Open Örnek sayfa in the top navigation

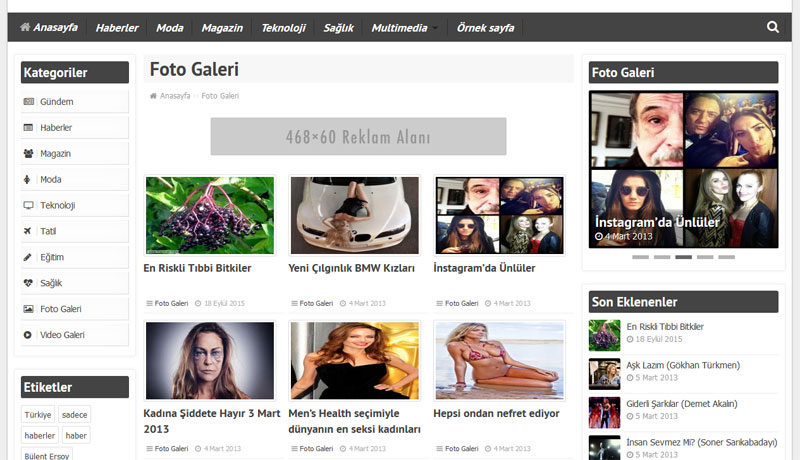pos(485,28)
